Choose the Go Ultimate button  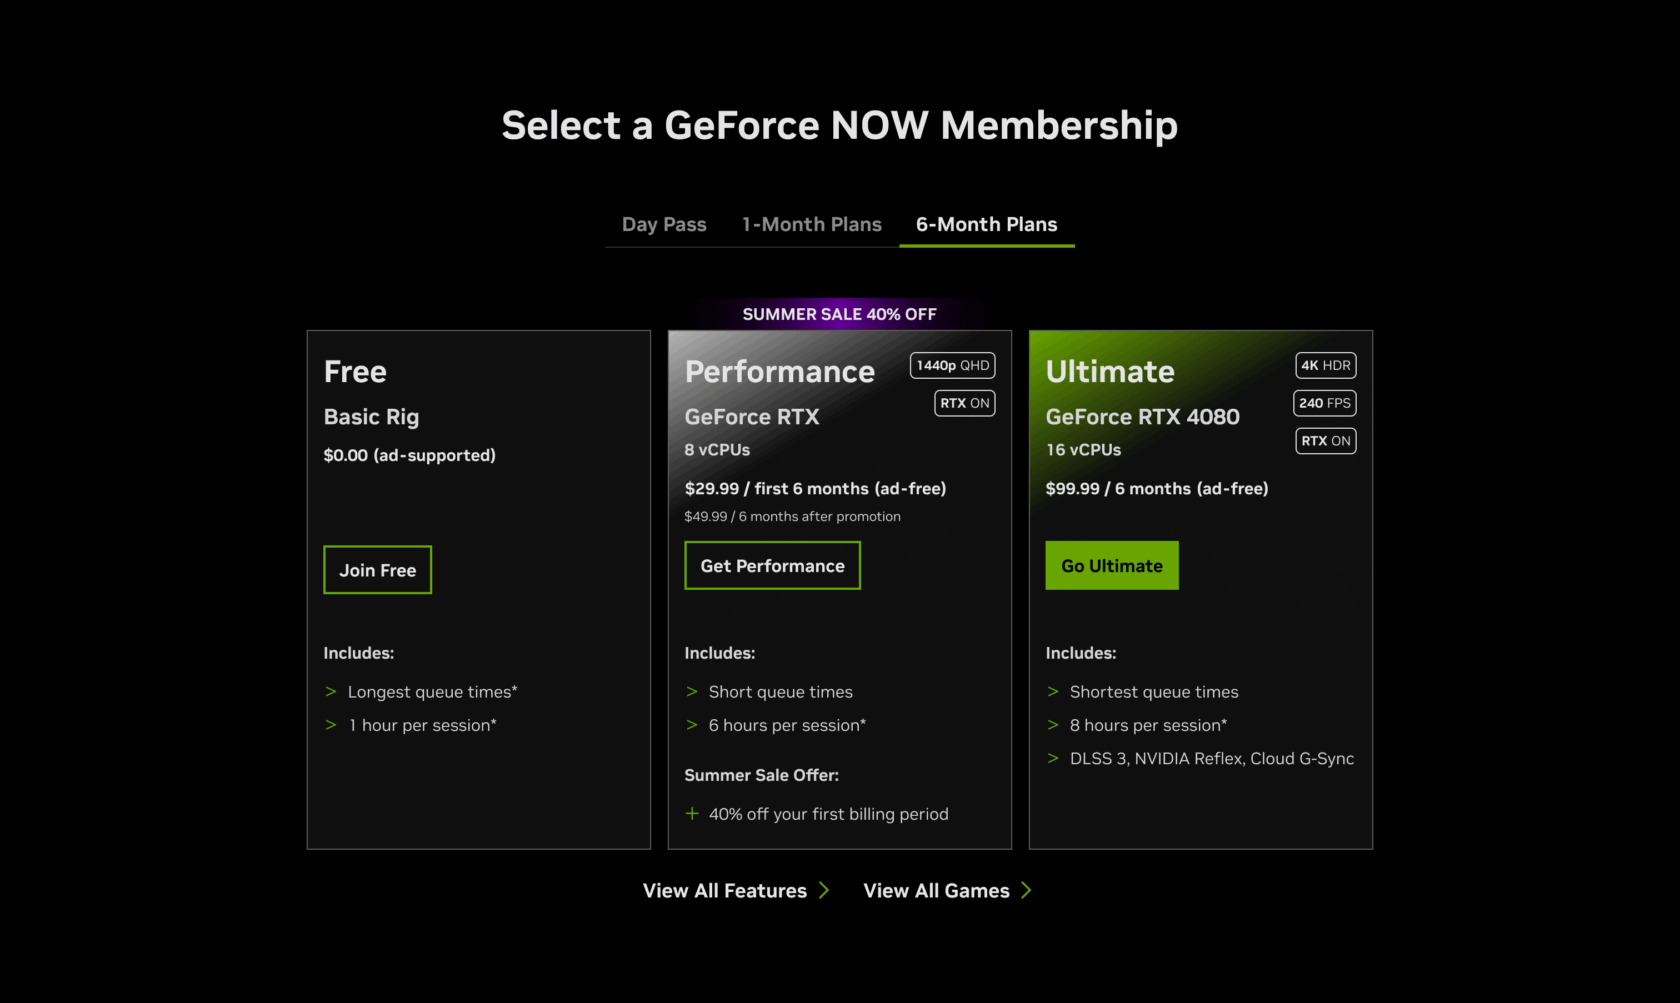1111,566
